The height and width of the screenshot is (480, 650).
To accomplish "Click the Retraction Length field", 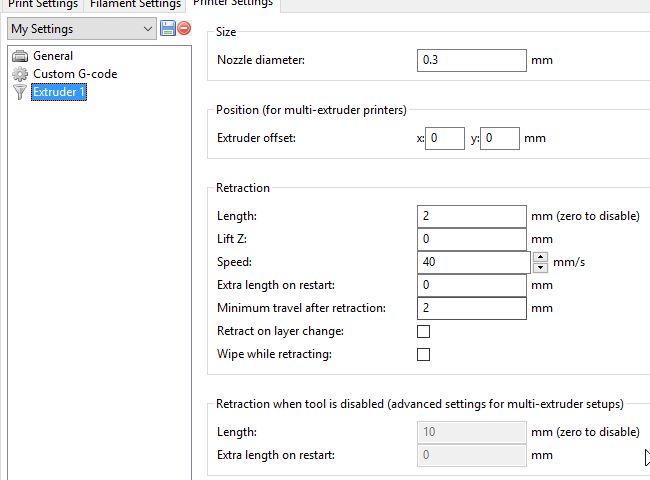I will 471,216.
